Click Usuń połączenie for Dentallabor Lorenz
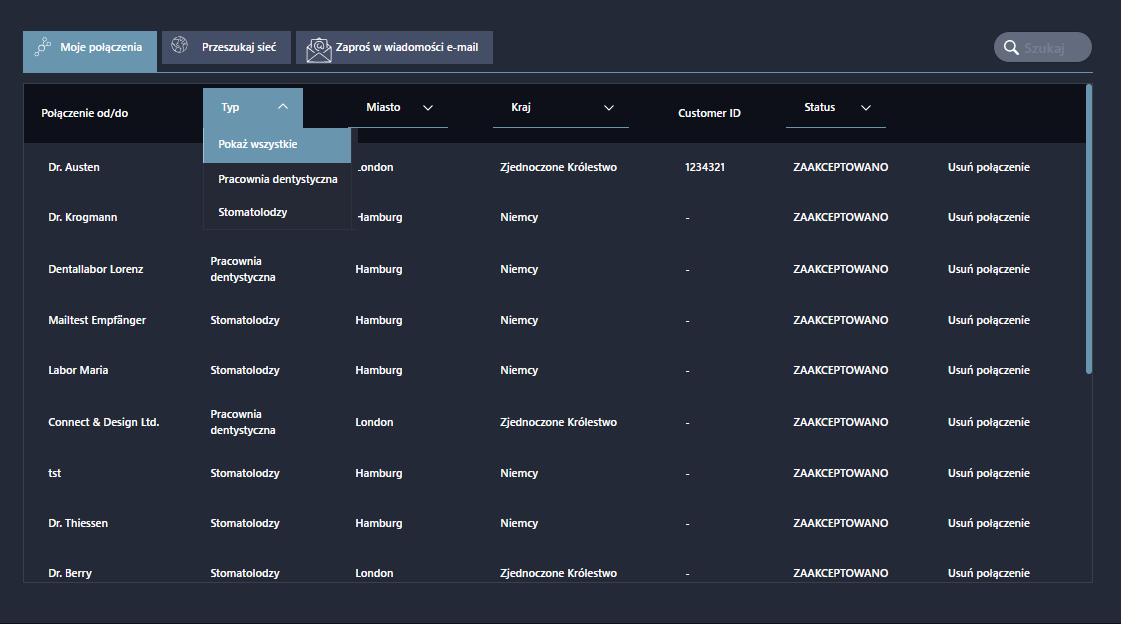1121x624 pixels. [988, 269]
